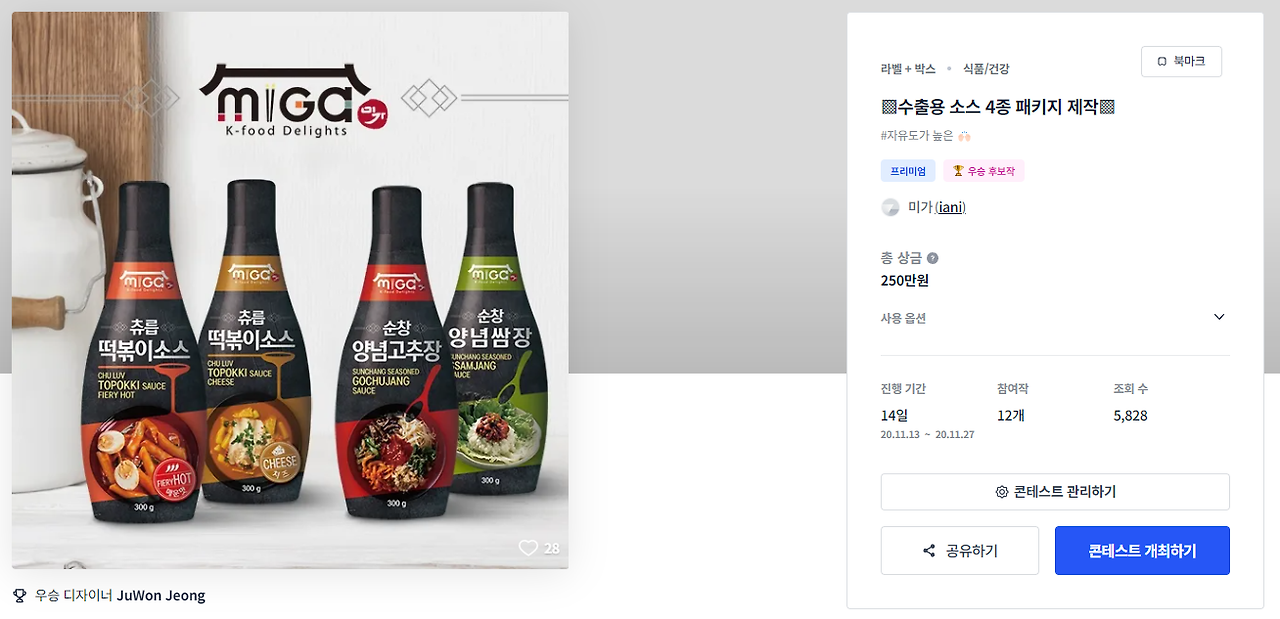Open 콘테스트 관리하기 with the gear icon
The height and width of the screenshot is (619, 1280).
pos(1055,492)
